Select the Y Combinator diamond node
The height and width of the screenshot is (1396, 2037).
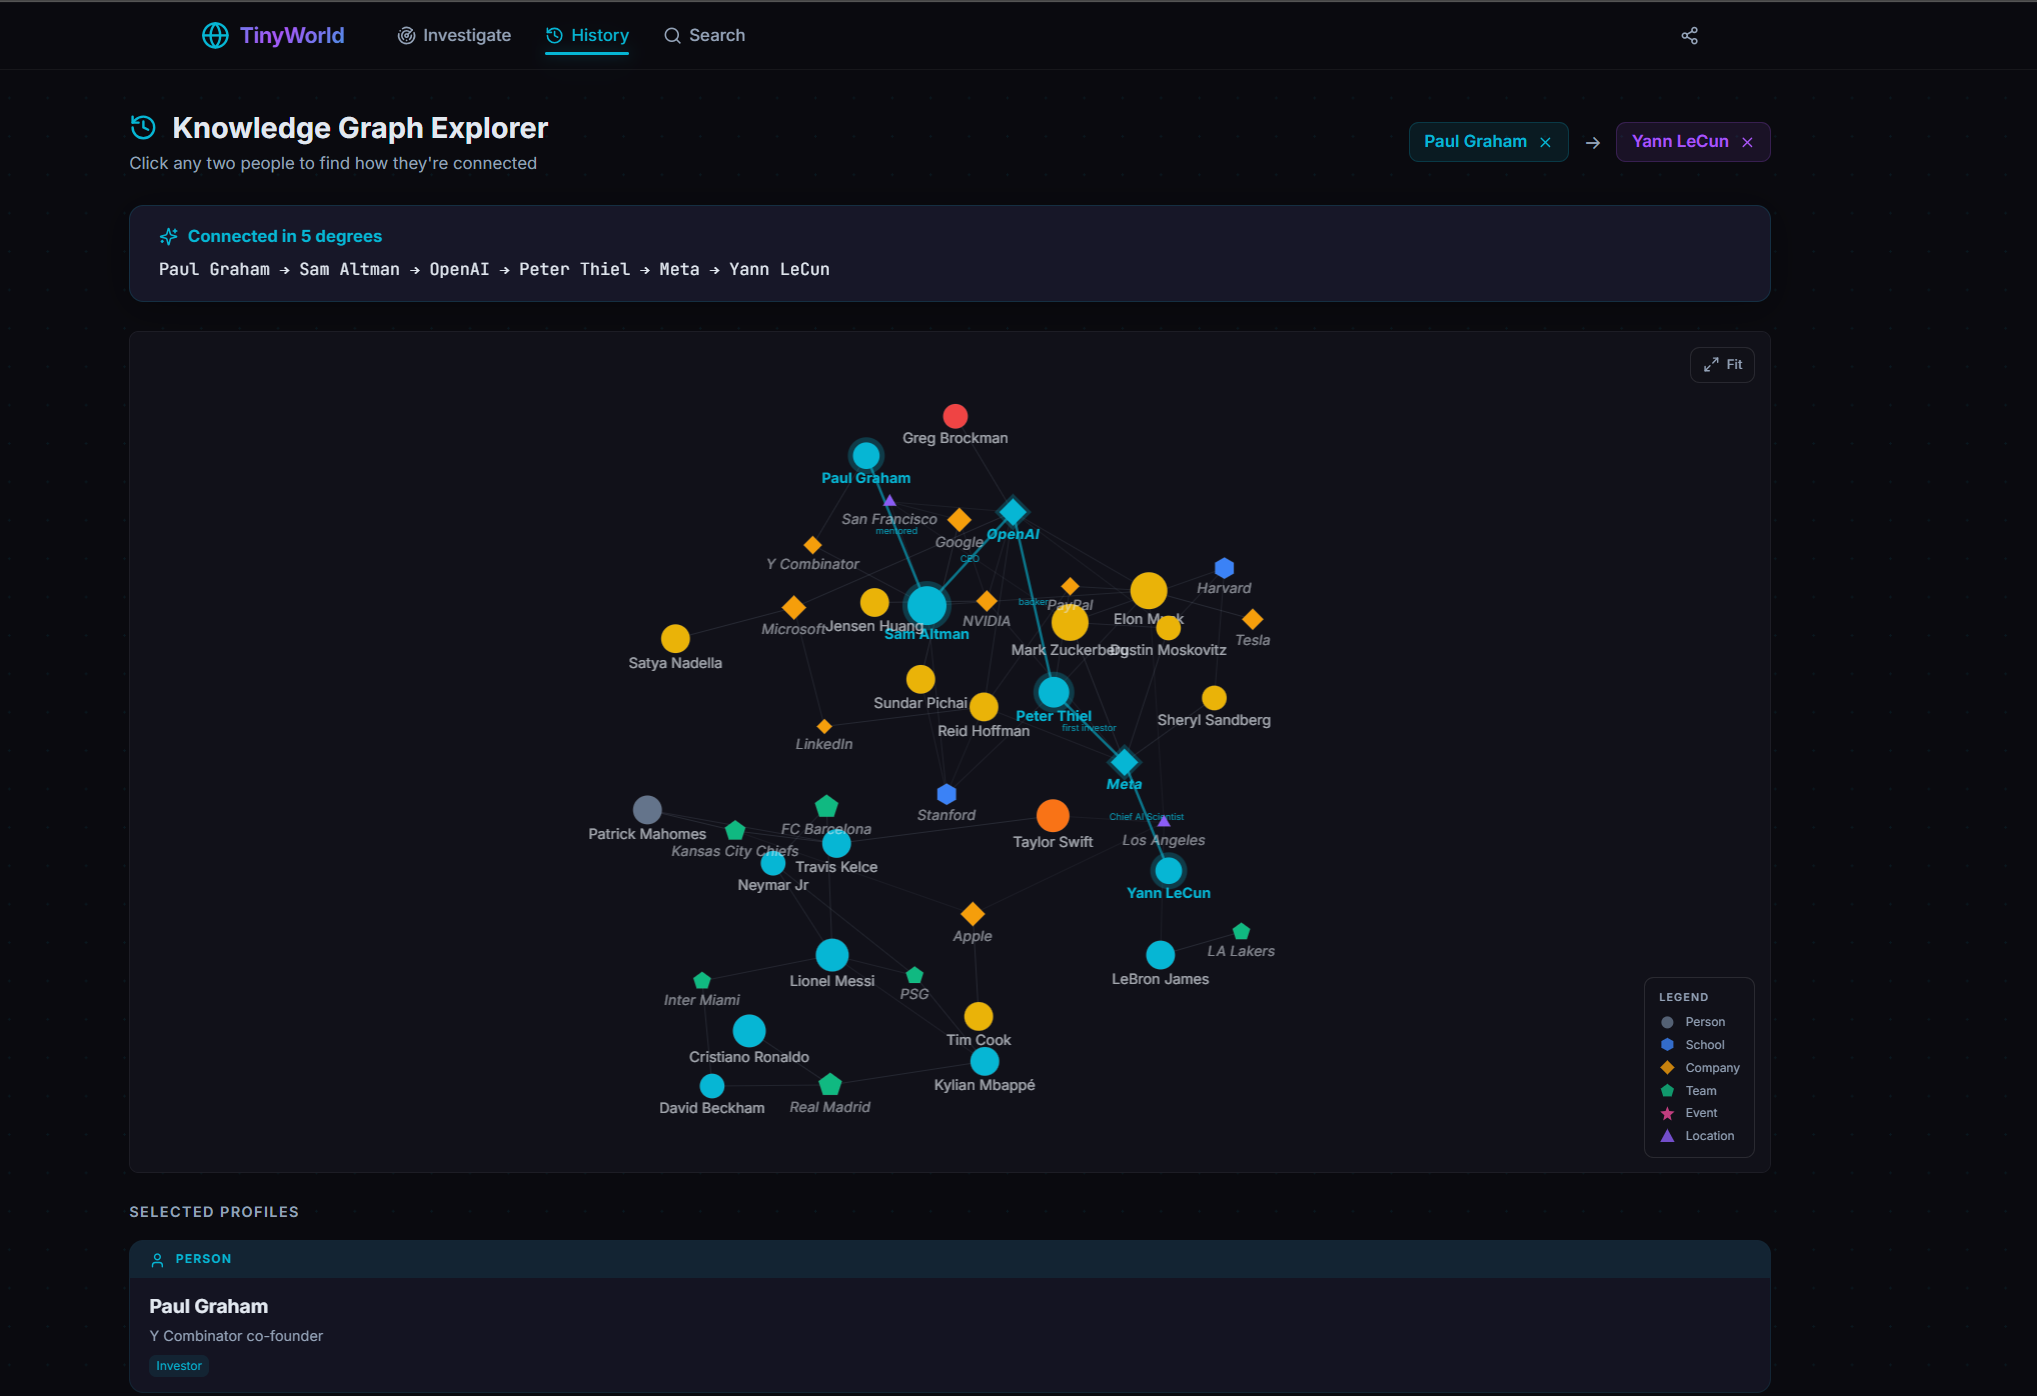[x=813, y=545]
